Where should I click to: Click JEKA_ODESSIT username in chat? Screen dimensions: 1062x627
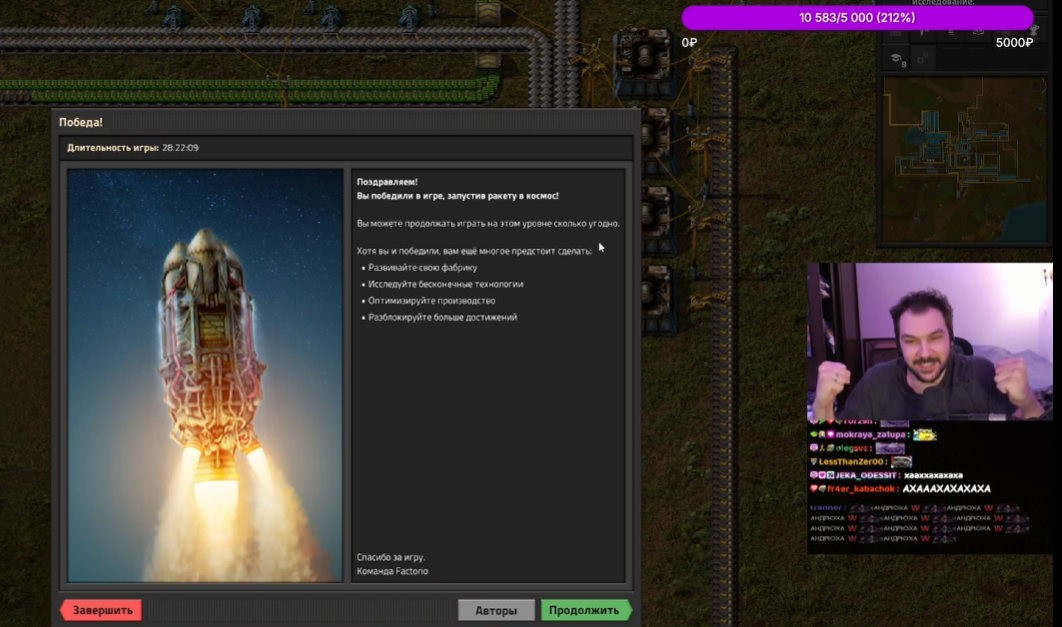[x=866, y=475]
